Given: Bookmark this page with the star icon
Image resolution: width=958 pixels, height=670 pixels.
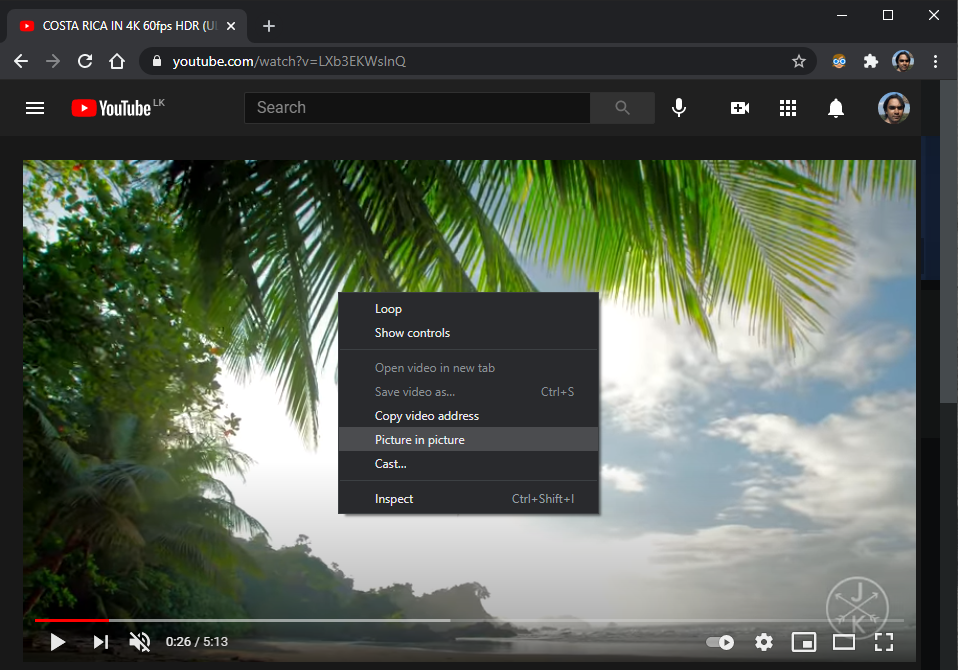Looking at the screenshot, I should [799, 61].
